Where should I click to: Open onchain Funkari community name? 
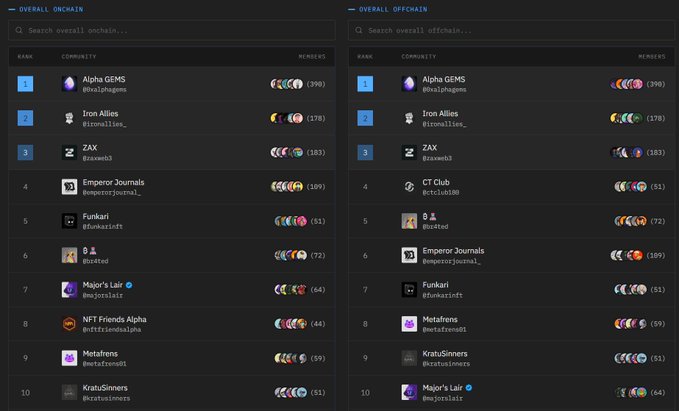[x=96, y=217]
